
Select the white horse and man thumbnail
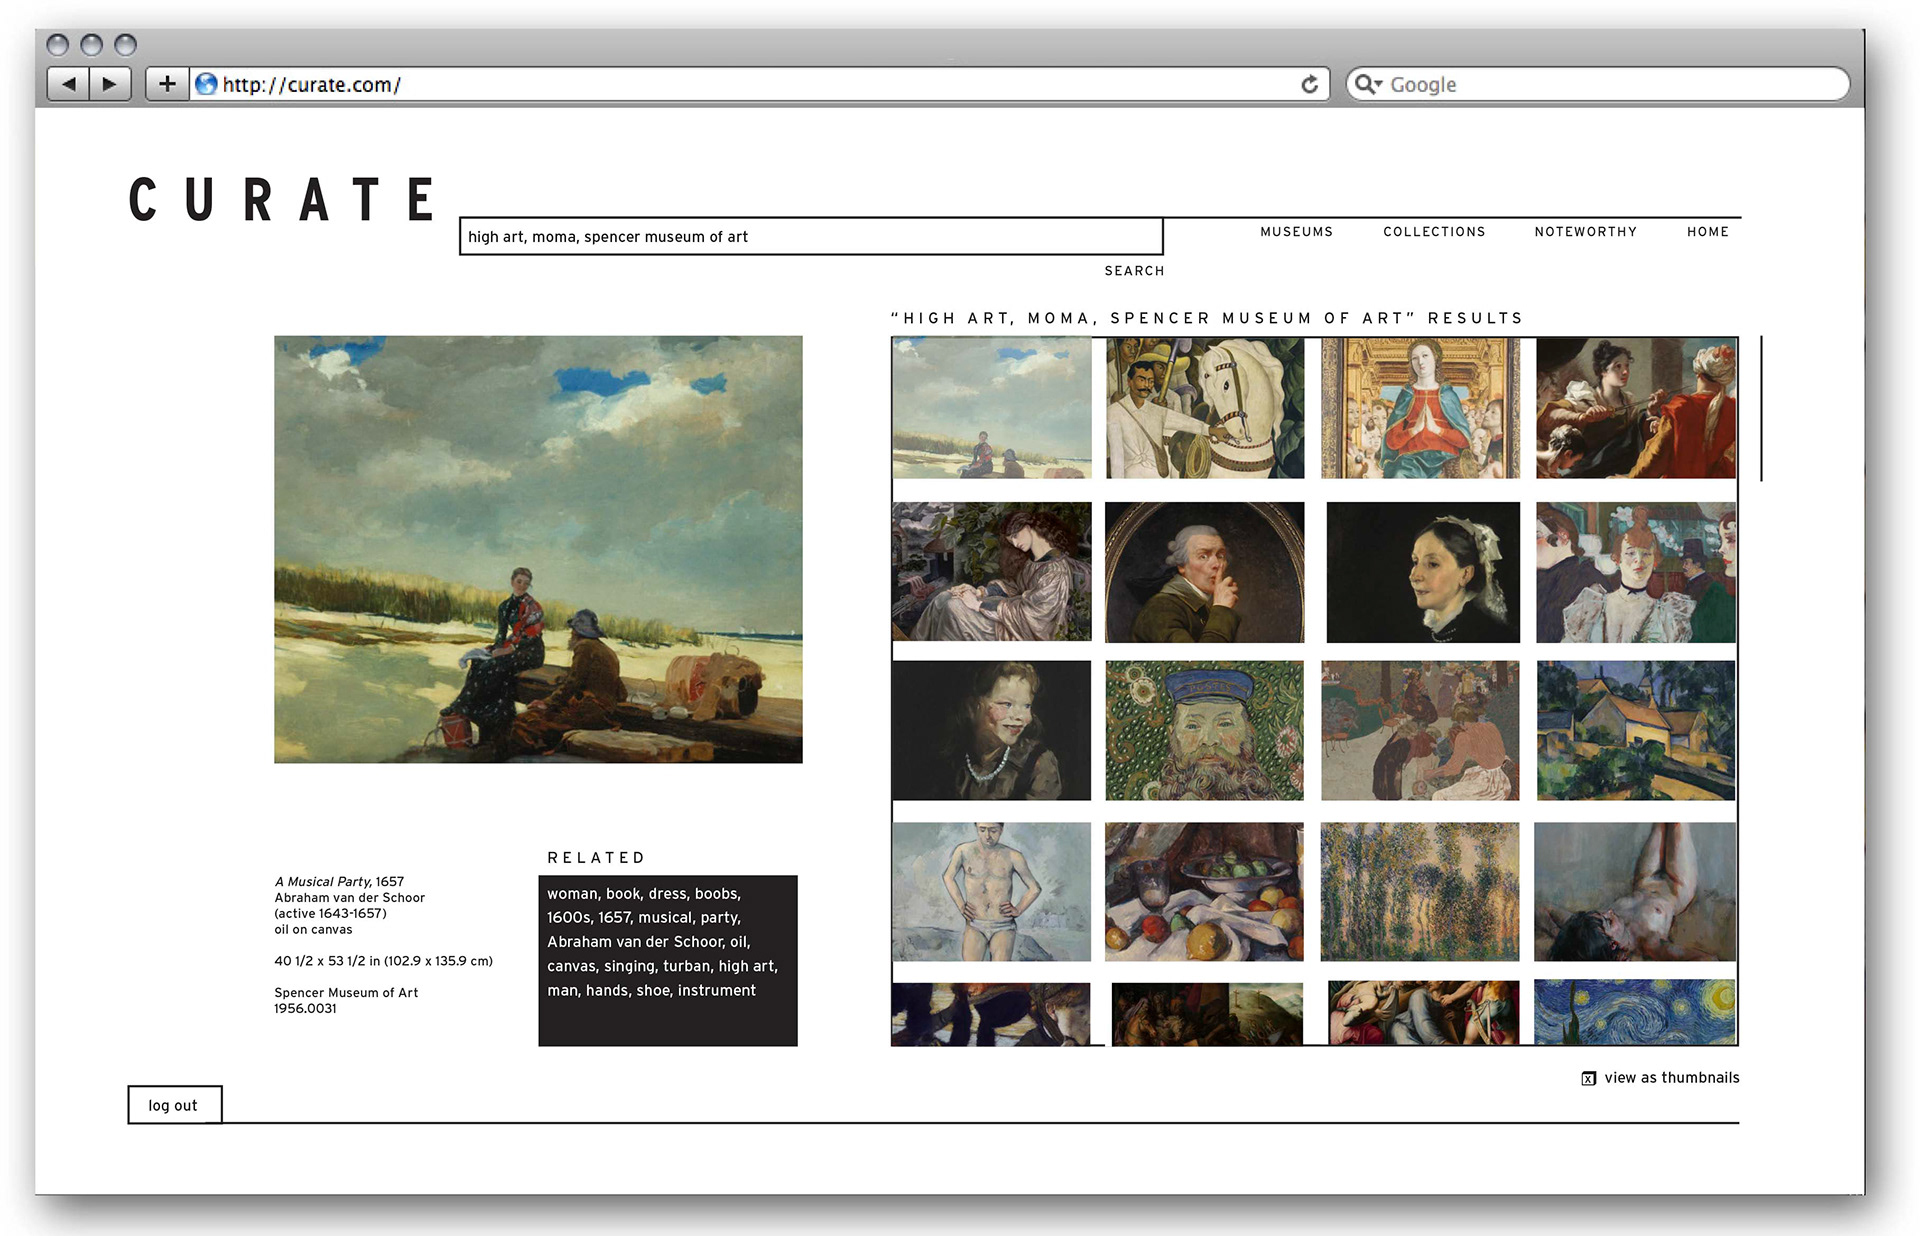pos(1205,408)
